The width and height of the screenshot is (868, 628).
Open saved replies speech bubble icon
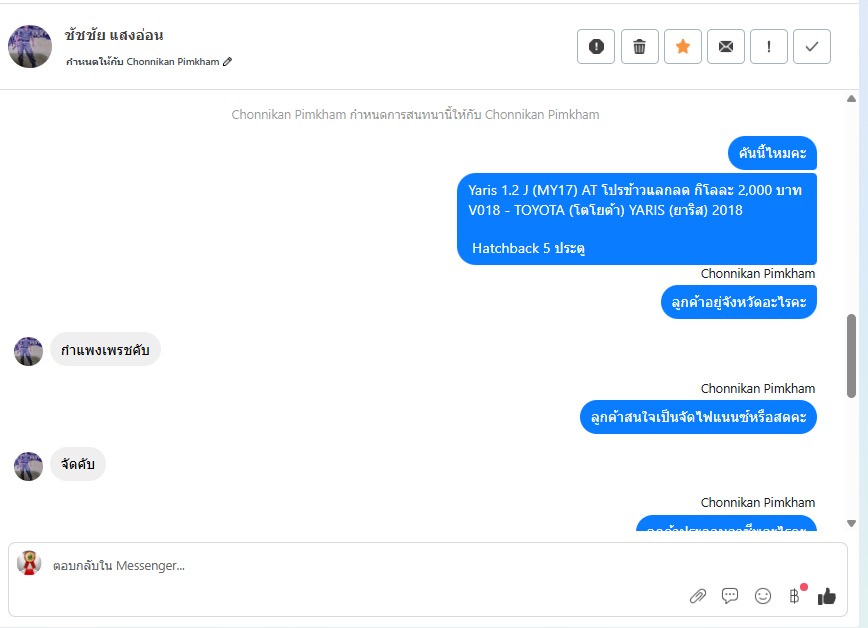coord(730,596)
